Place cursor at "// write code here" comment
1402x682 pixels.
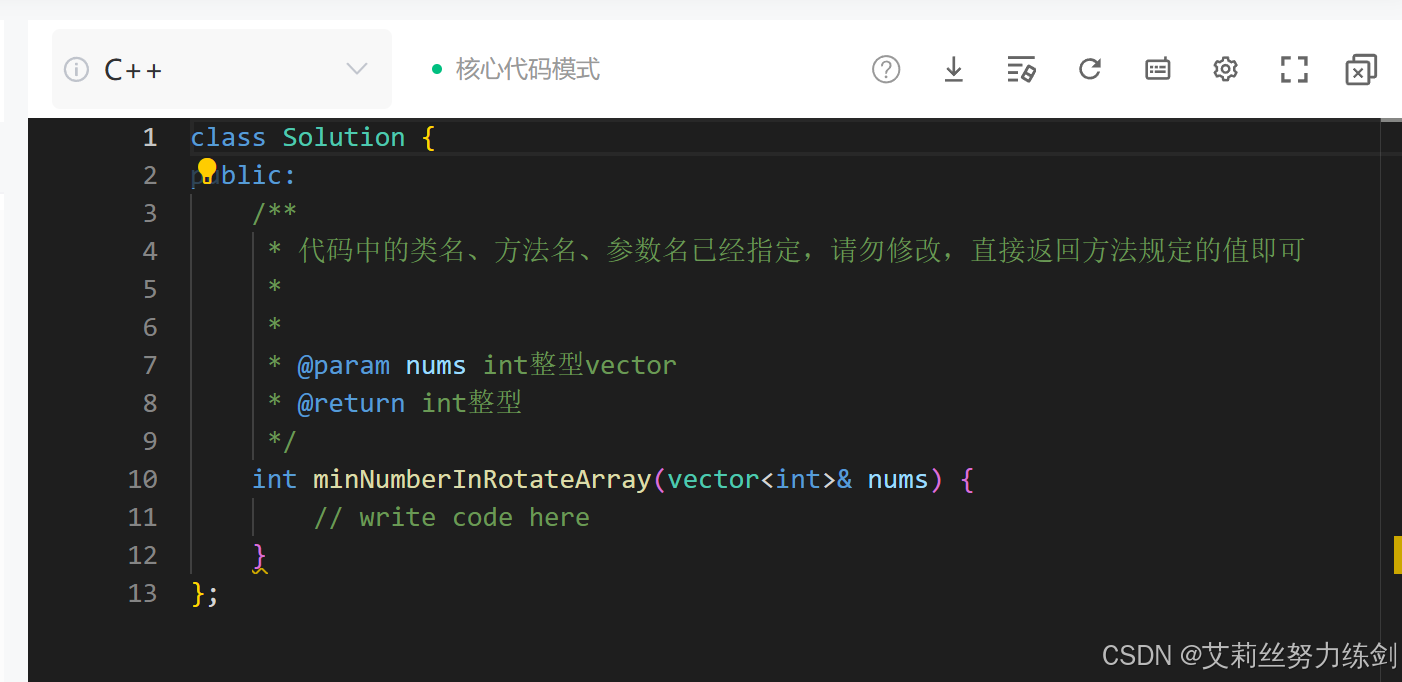[452, 517]
